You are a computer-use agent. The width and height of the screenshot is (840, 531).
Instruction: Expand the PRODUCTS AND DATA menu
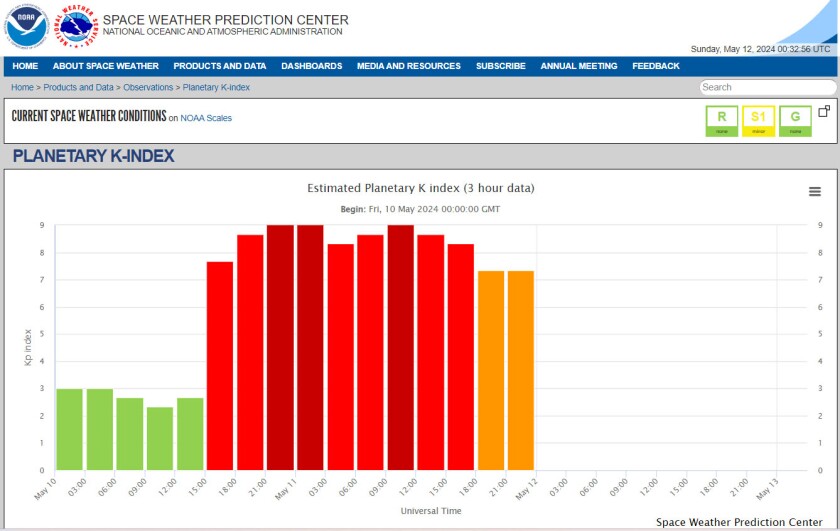coord(220,66)
